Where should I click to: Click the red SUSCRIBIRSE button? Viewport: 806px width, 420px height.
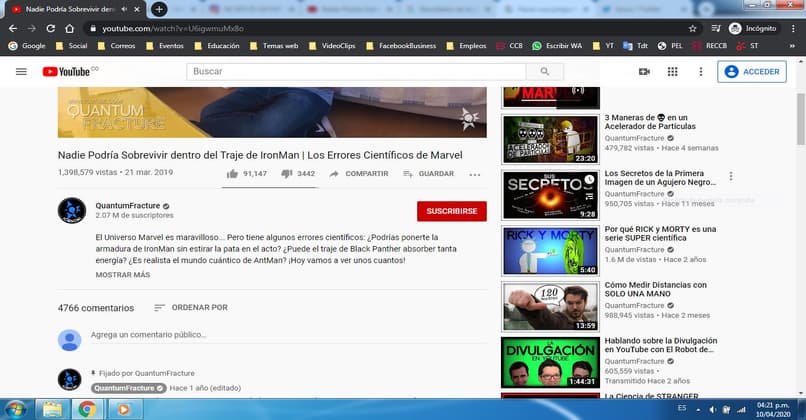451,211
